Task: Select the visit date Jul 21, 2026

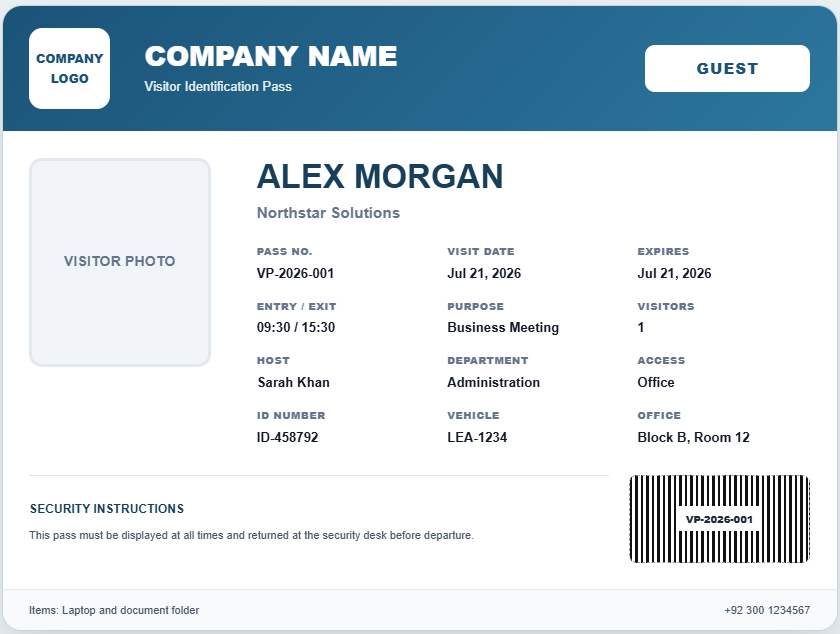Action: click(484, 273)
